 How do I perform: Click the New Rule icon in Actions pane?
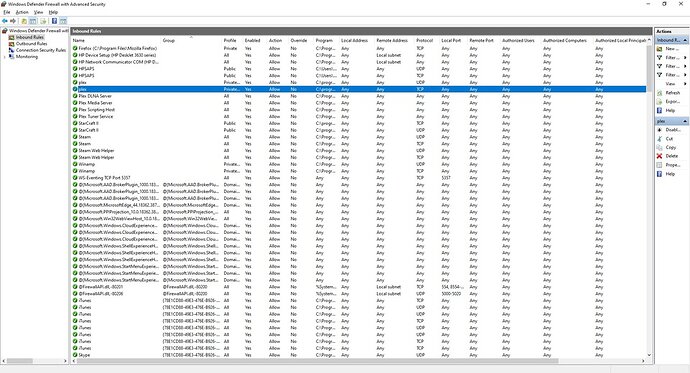[659, 49]
